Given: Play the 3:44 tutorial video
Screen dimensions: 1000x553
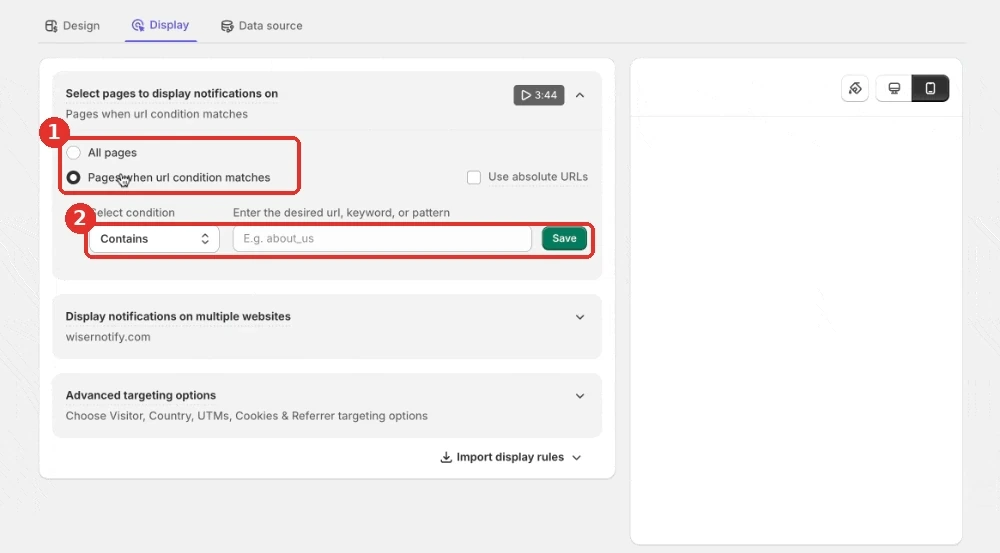Looking at the screenshot, I should (539, 95).
